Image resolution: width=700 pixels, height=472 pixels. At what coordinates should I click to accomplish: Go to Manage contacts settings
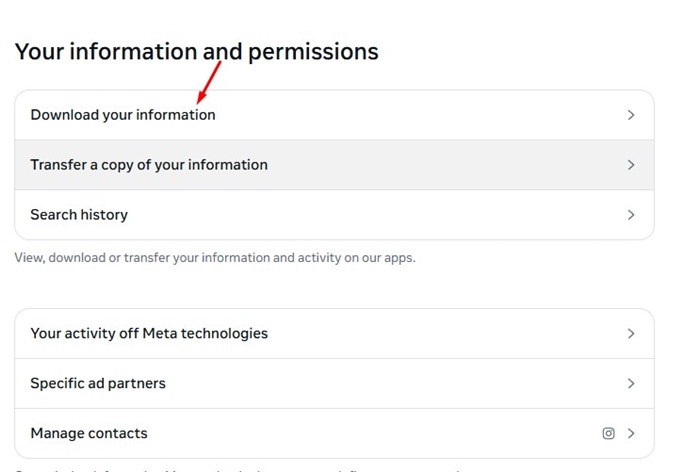tap(334, 433)
